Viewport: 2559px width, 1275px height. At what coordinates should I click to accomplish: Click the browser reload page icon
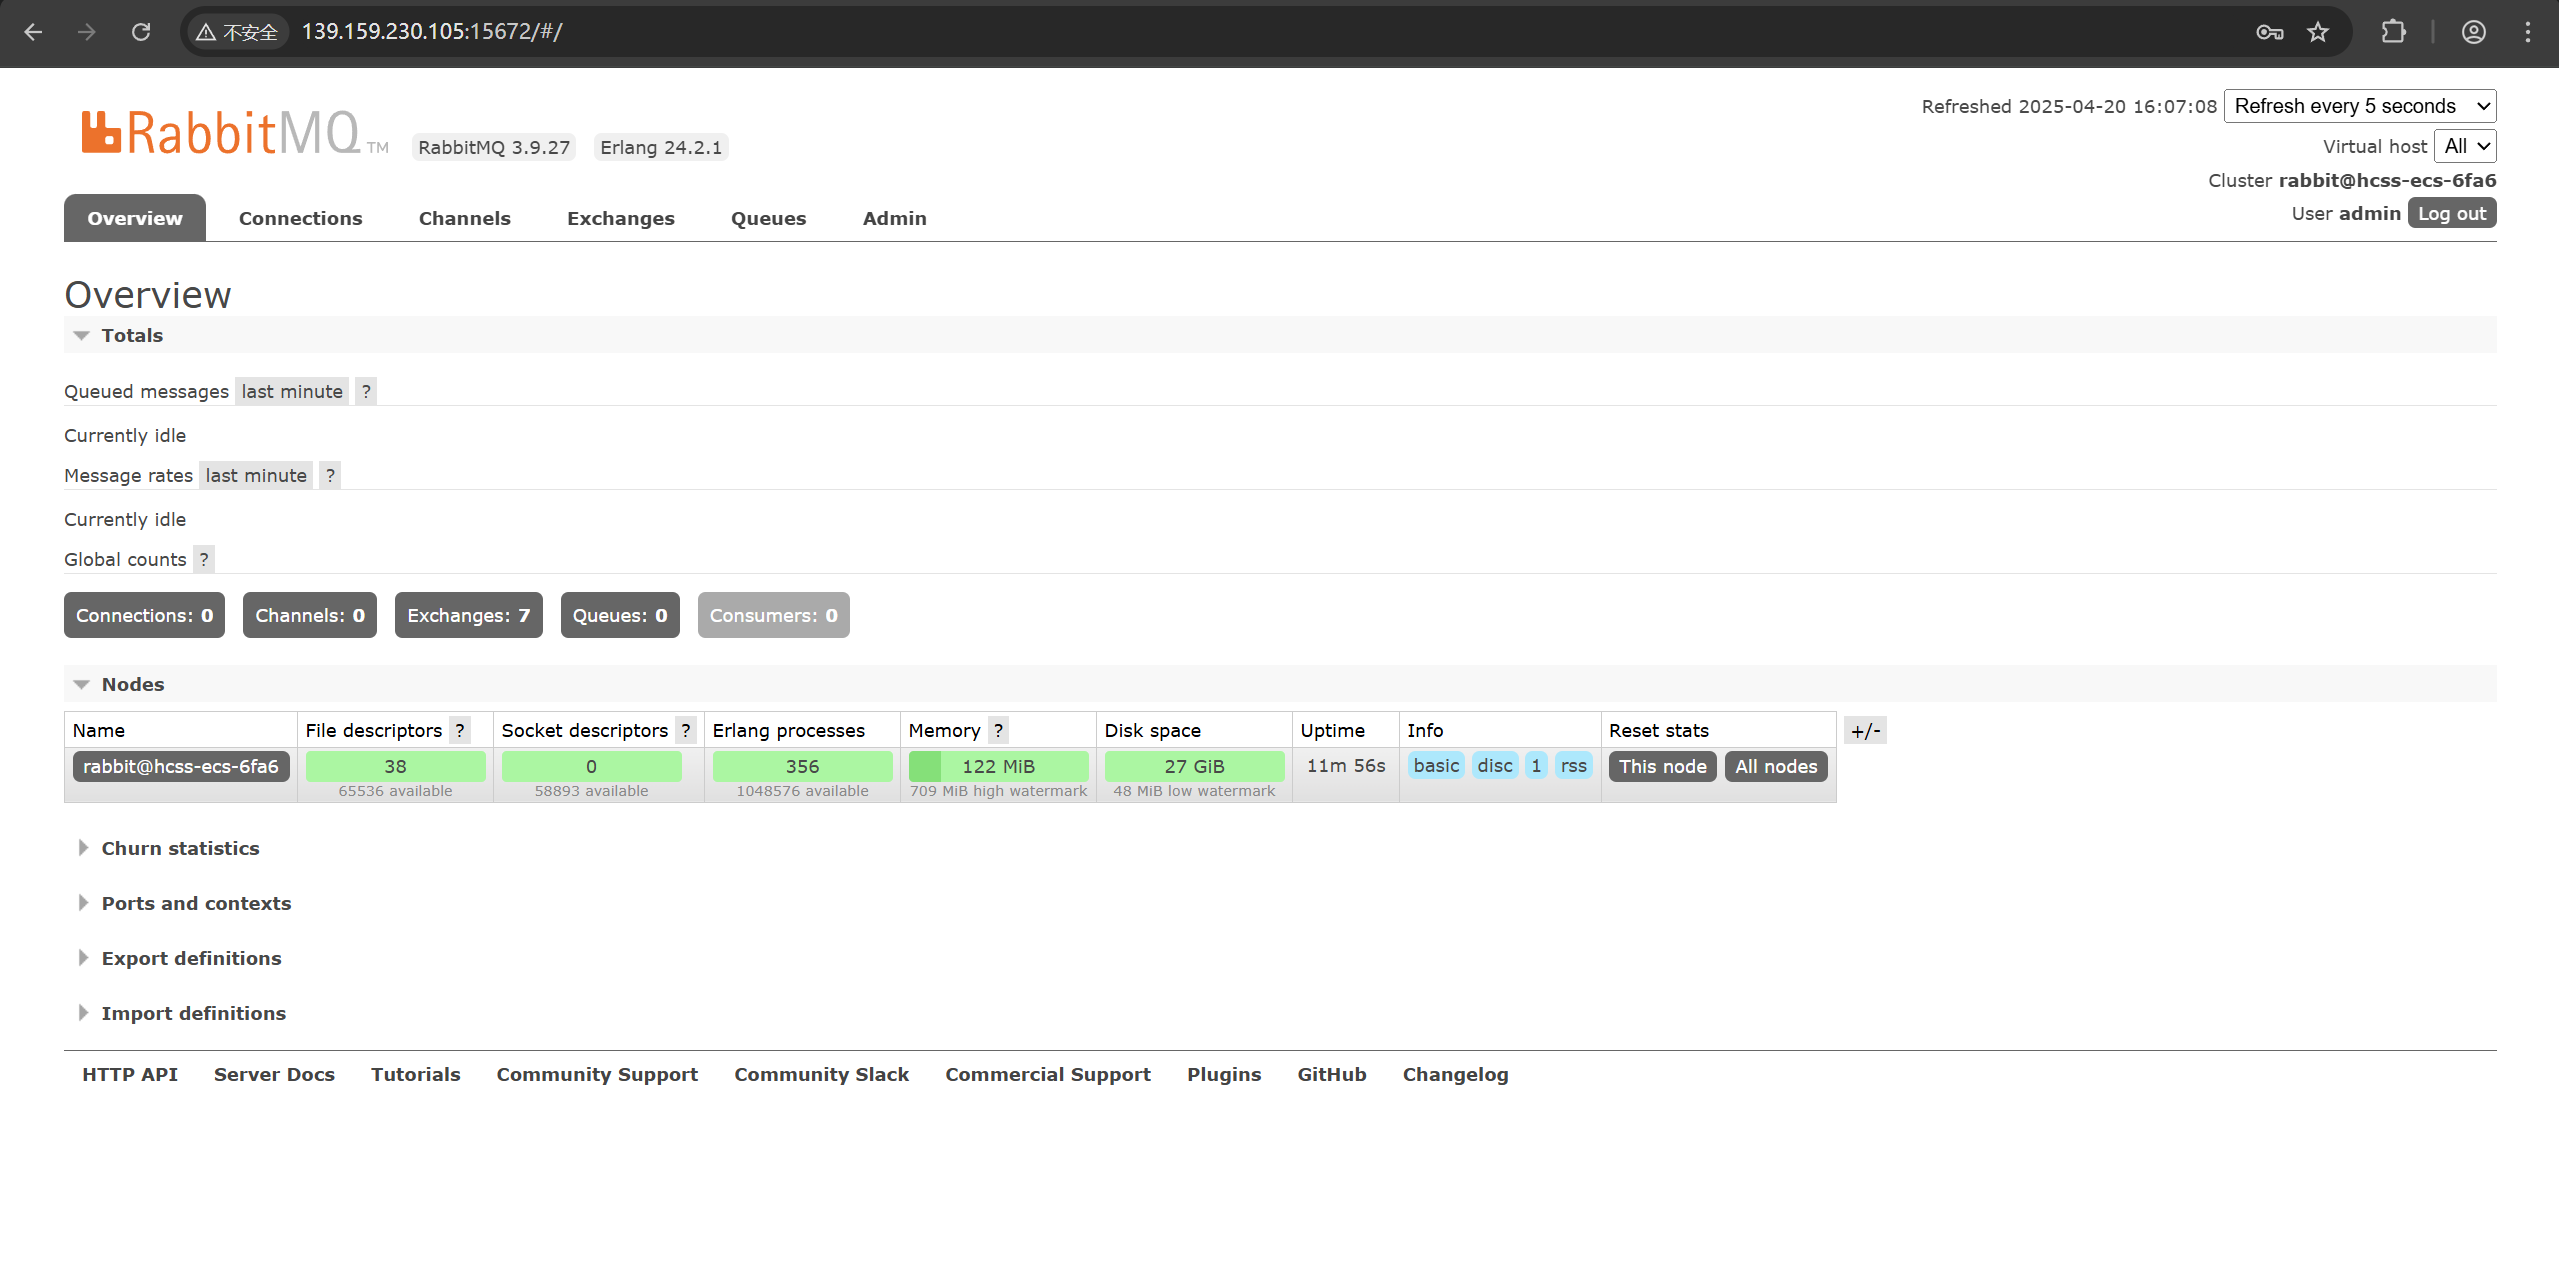tap(141, 32)
